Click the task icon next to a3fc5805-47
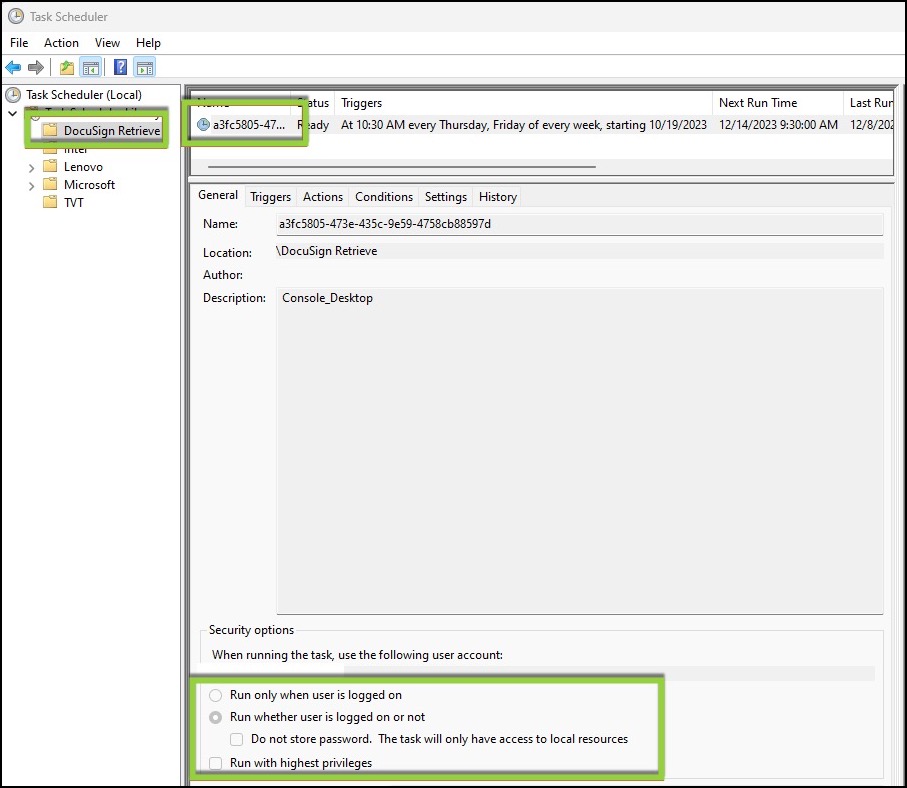The image size is (907, 788). [x=206, y=124]
